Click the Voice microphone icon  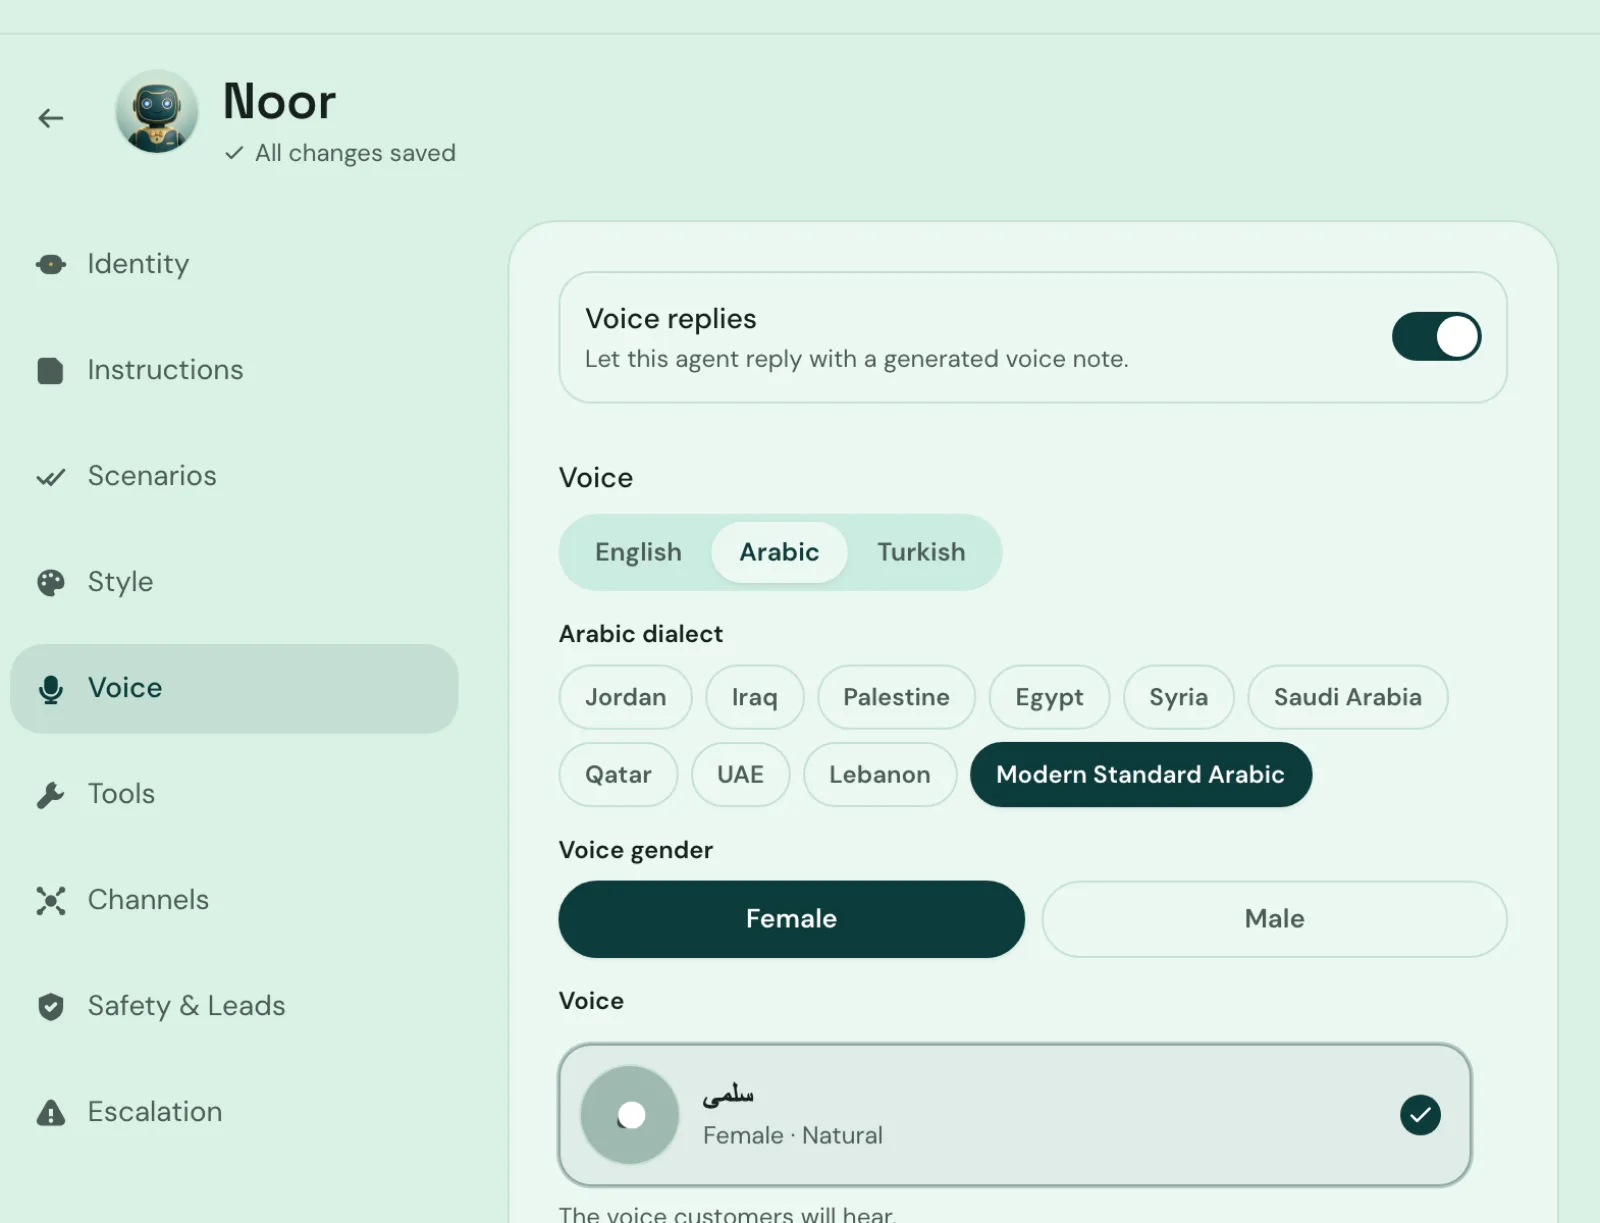click(51, 689)
